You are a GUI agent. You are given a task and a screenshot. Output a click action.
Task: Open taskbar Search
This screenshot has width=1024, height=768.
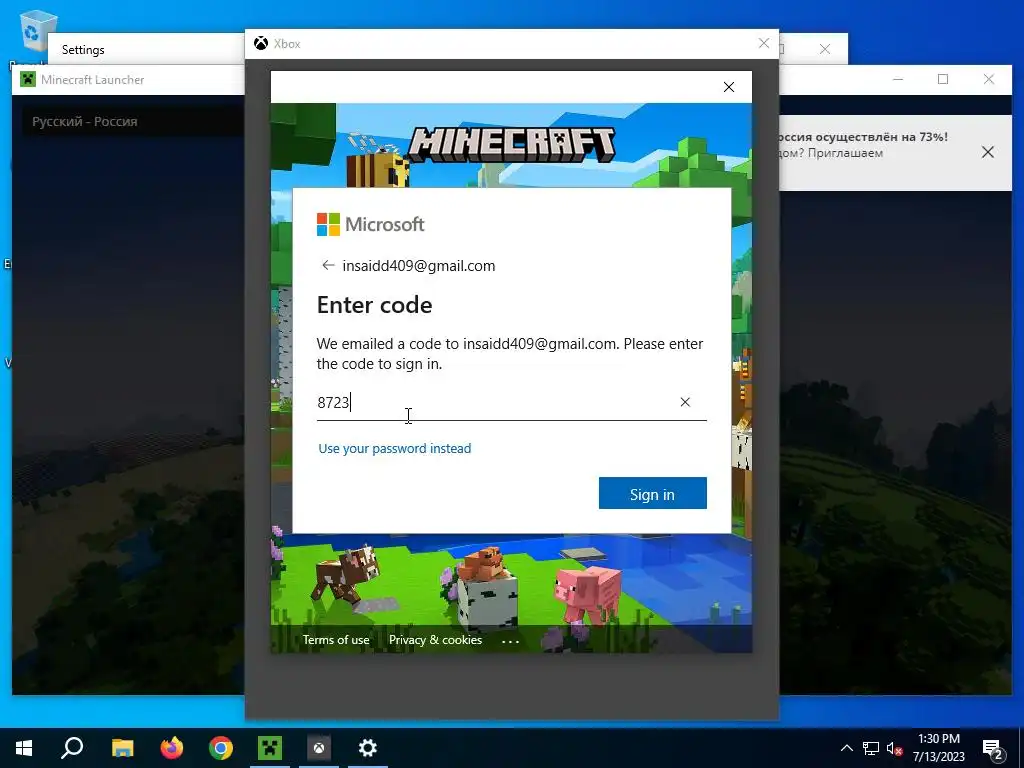click(x=72, y=748)
